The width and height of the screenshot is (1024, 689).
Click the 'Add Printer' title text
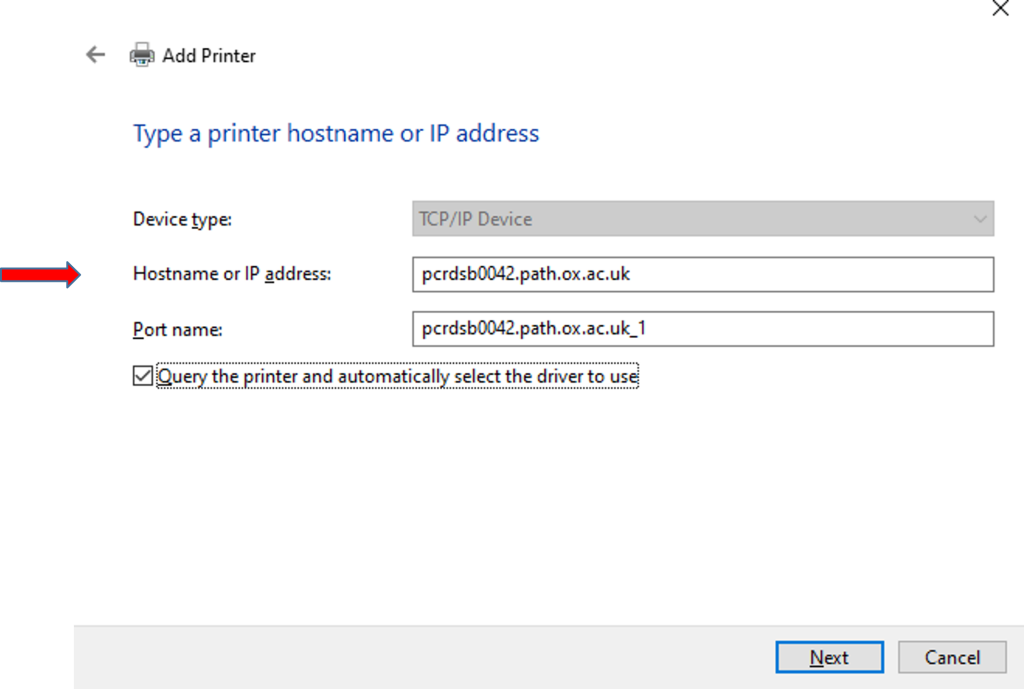click(x=209, y=56)
